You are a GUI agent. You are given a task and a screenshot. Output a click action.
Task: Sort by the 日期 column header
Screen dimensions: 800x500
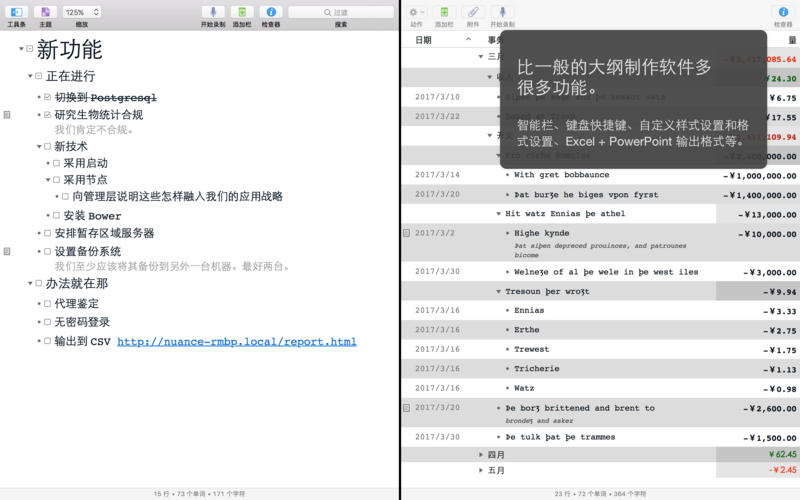tap(423, 40)
